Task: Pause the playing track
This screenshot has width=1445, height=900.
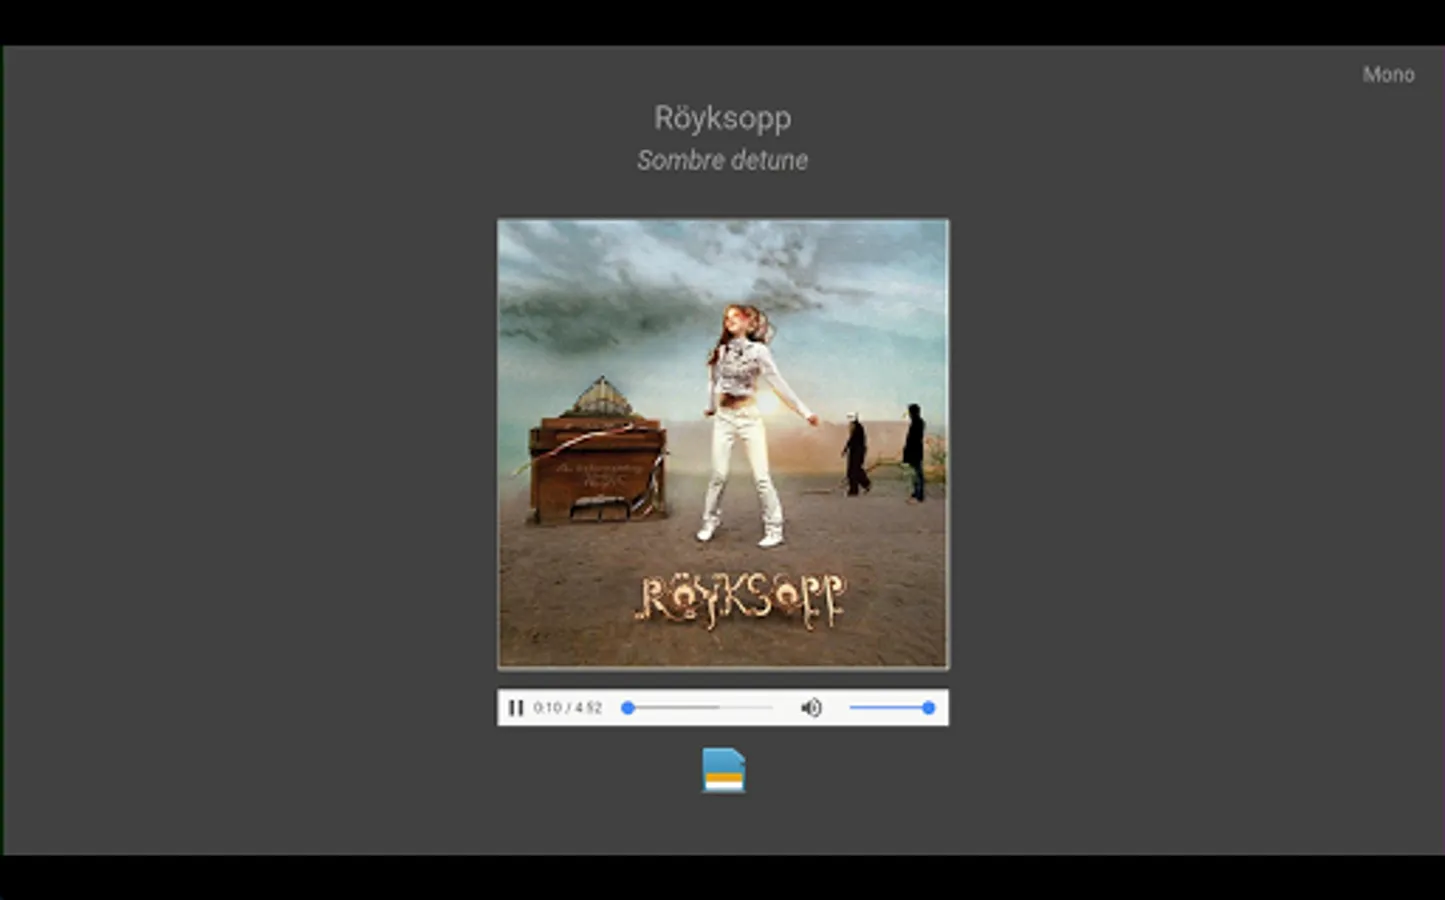Action: pyautogui.click(x=516, y=708)
